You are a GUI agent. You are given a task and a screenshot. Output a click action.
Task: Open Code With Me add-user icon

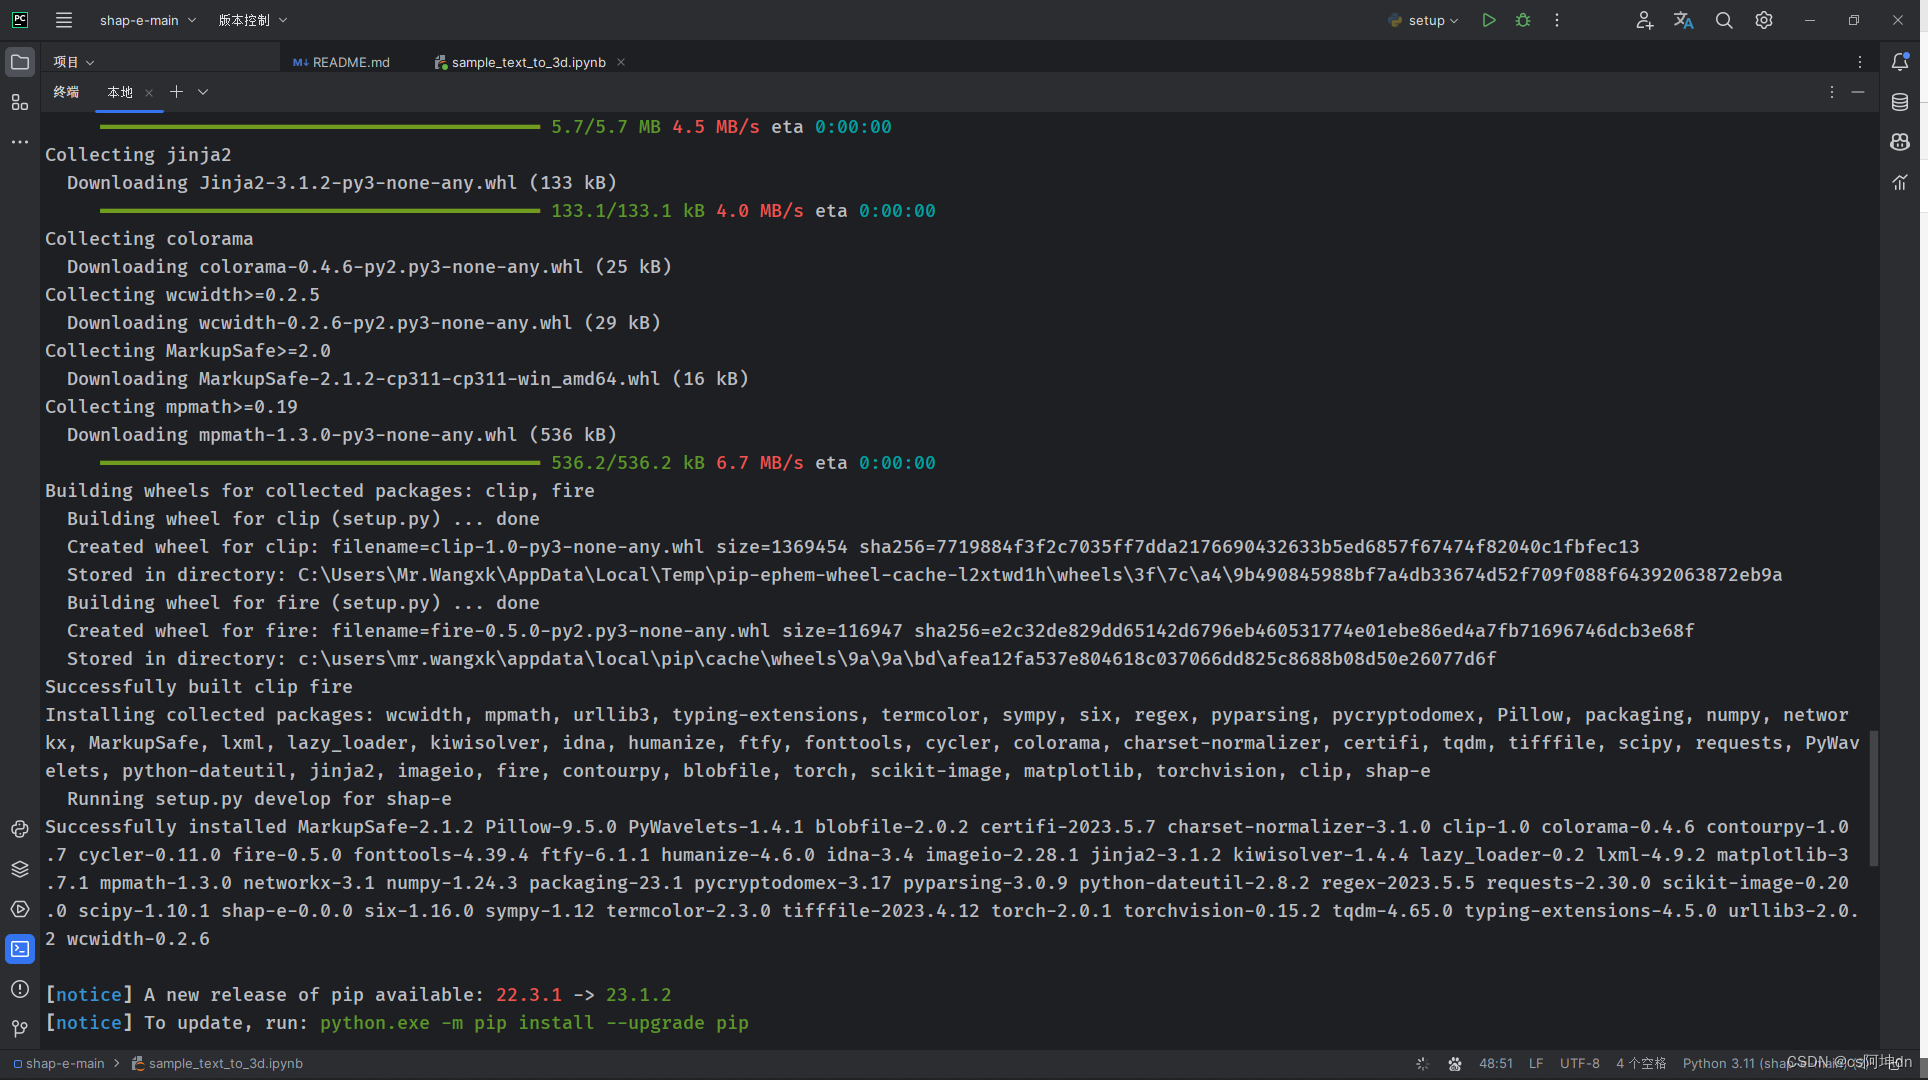(x=1644, y=20)
